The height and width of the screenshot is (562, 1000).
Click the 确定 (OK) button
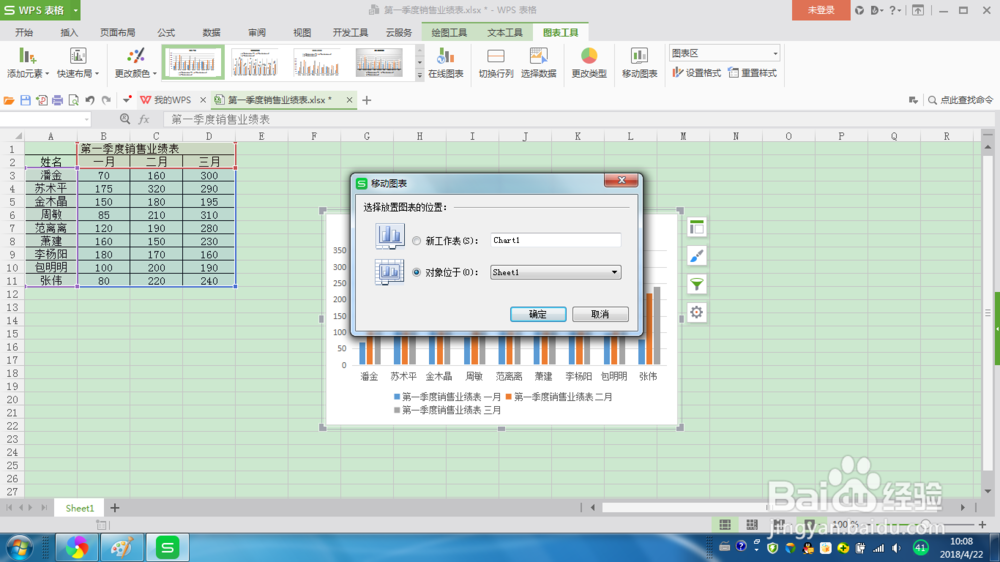[538, 314]
